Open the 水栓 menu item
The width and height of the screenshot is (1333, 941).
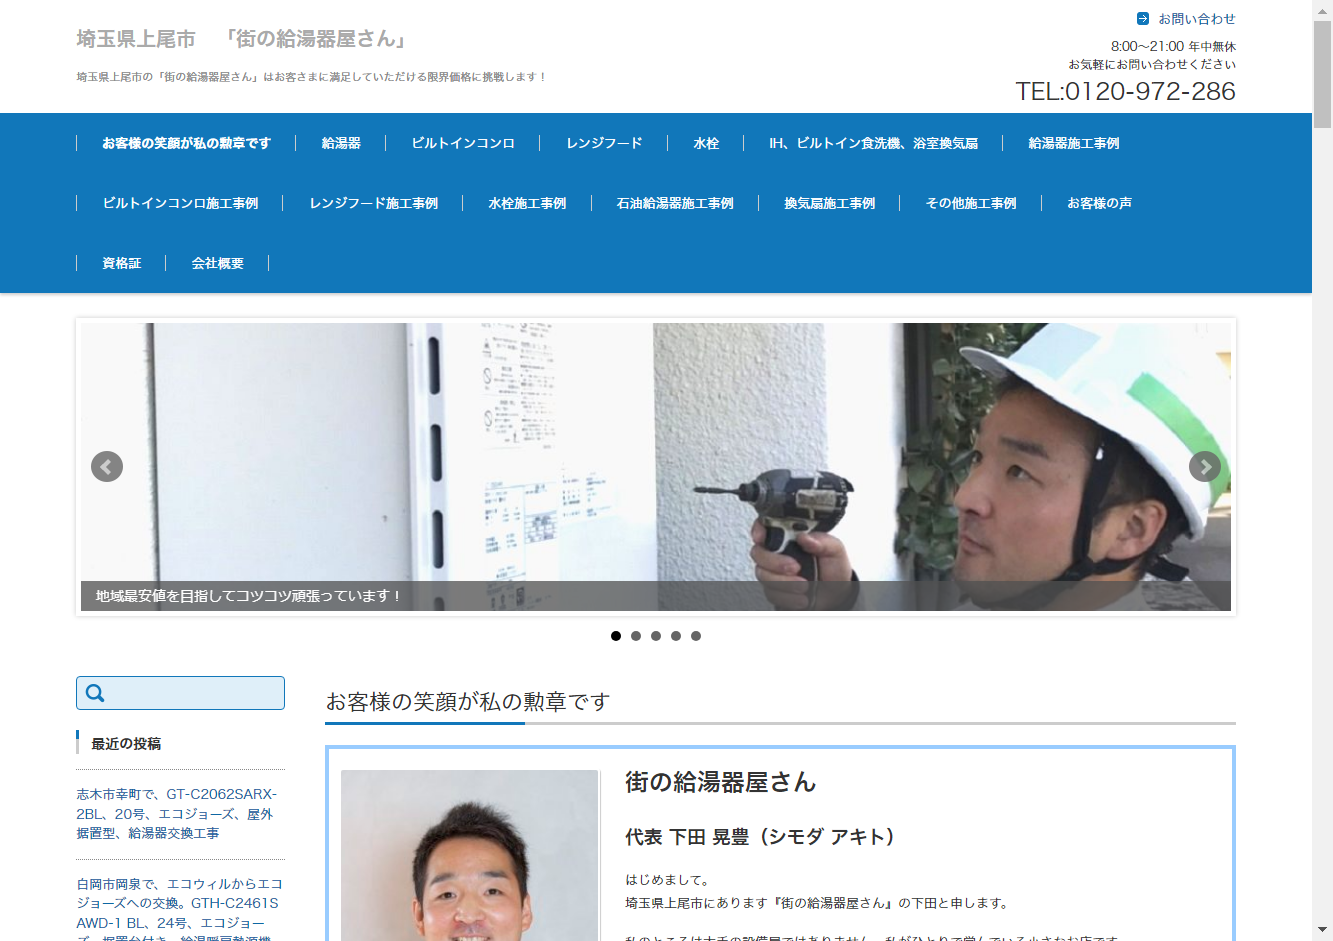(x=706, y=143)
